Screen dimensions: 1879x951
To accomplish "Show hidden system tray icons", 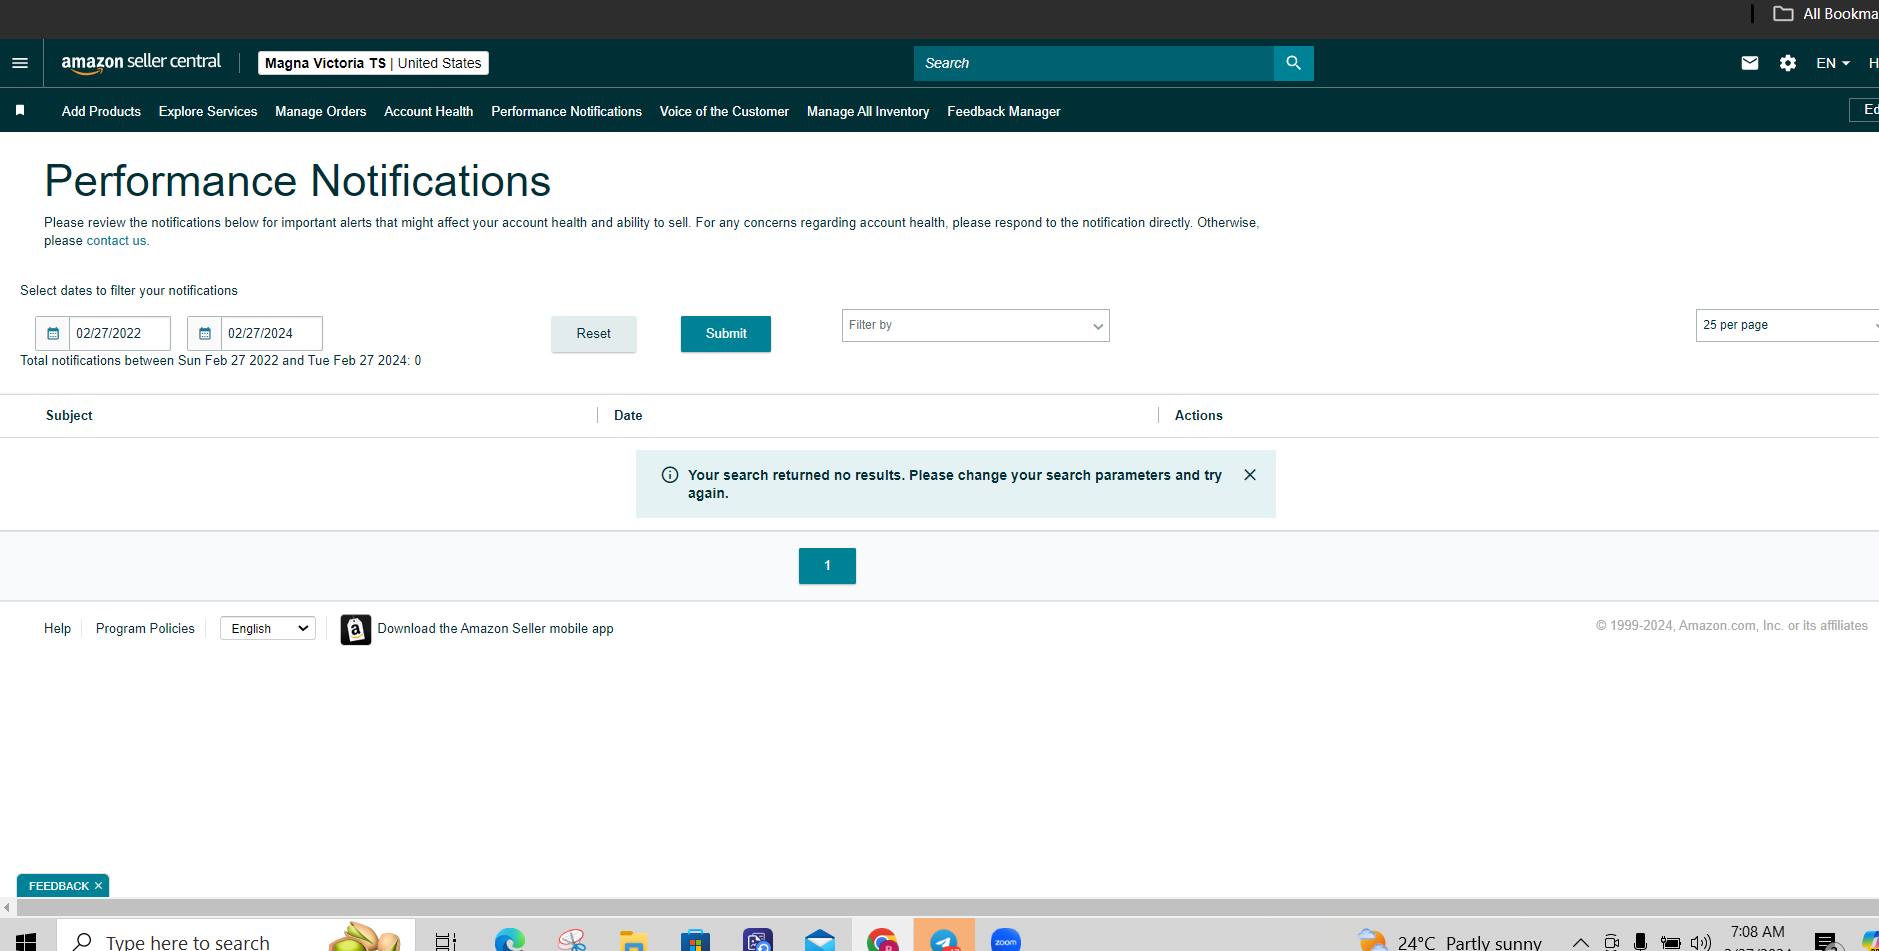I will coord(1581,942).
